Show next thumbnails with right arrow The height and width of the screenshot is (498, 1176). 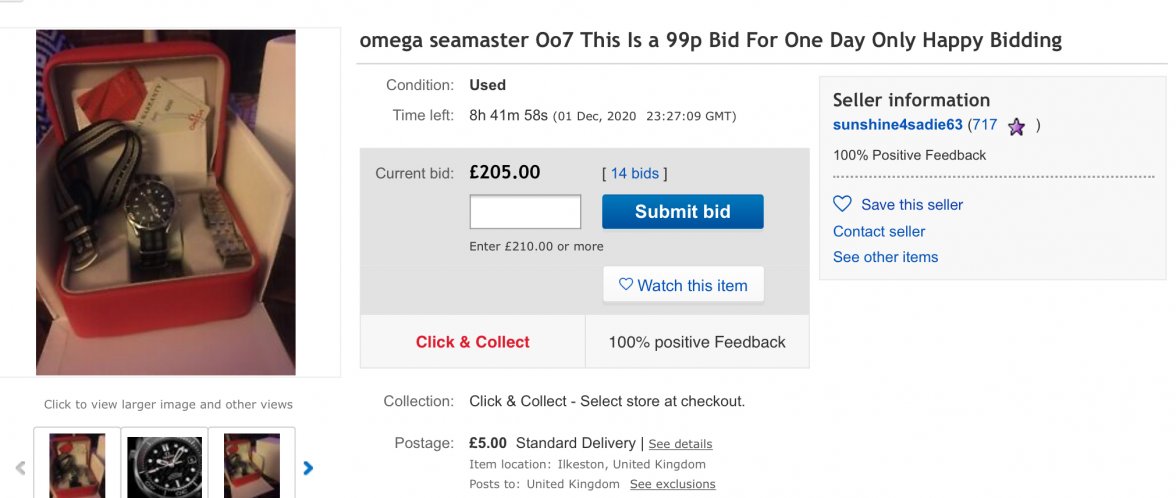click(308, 467)
